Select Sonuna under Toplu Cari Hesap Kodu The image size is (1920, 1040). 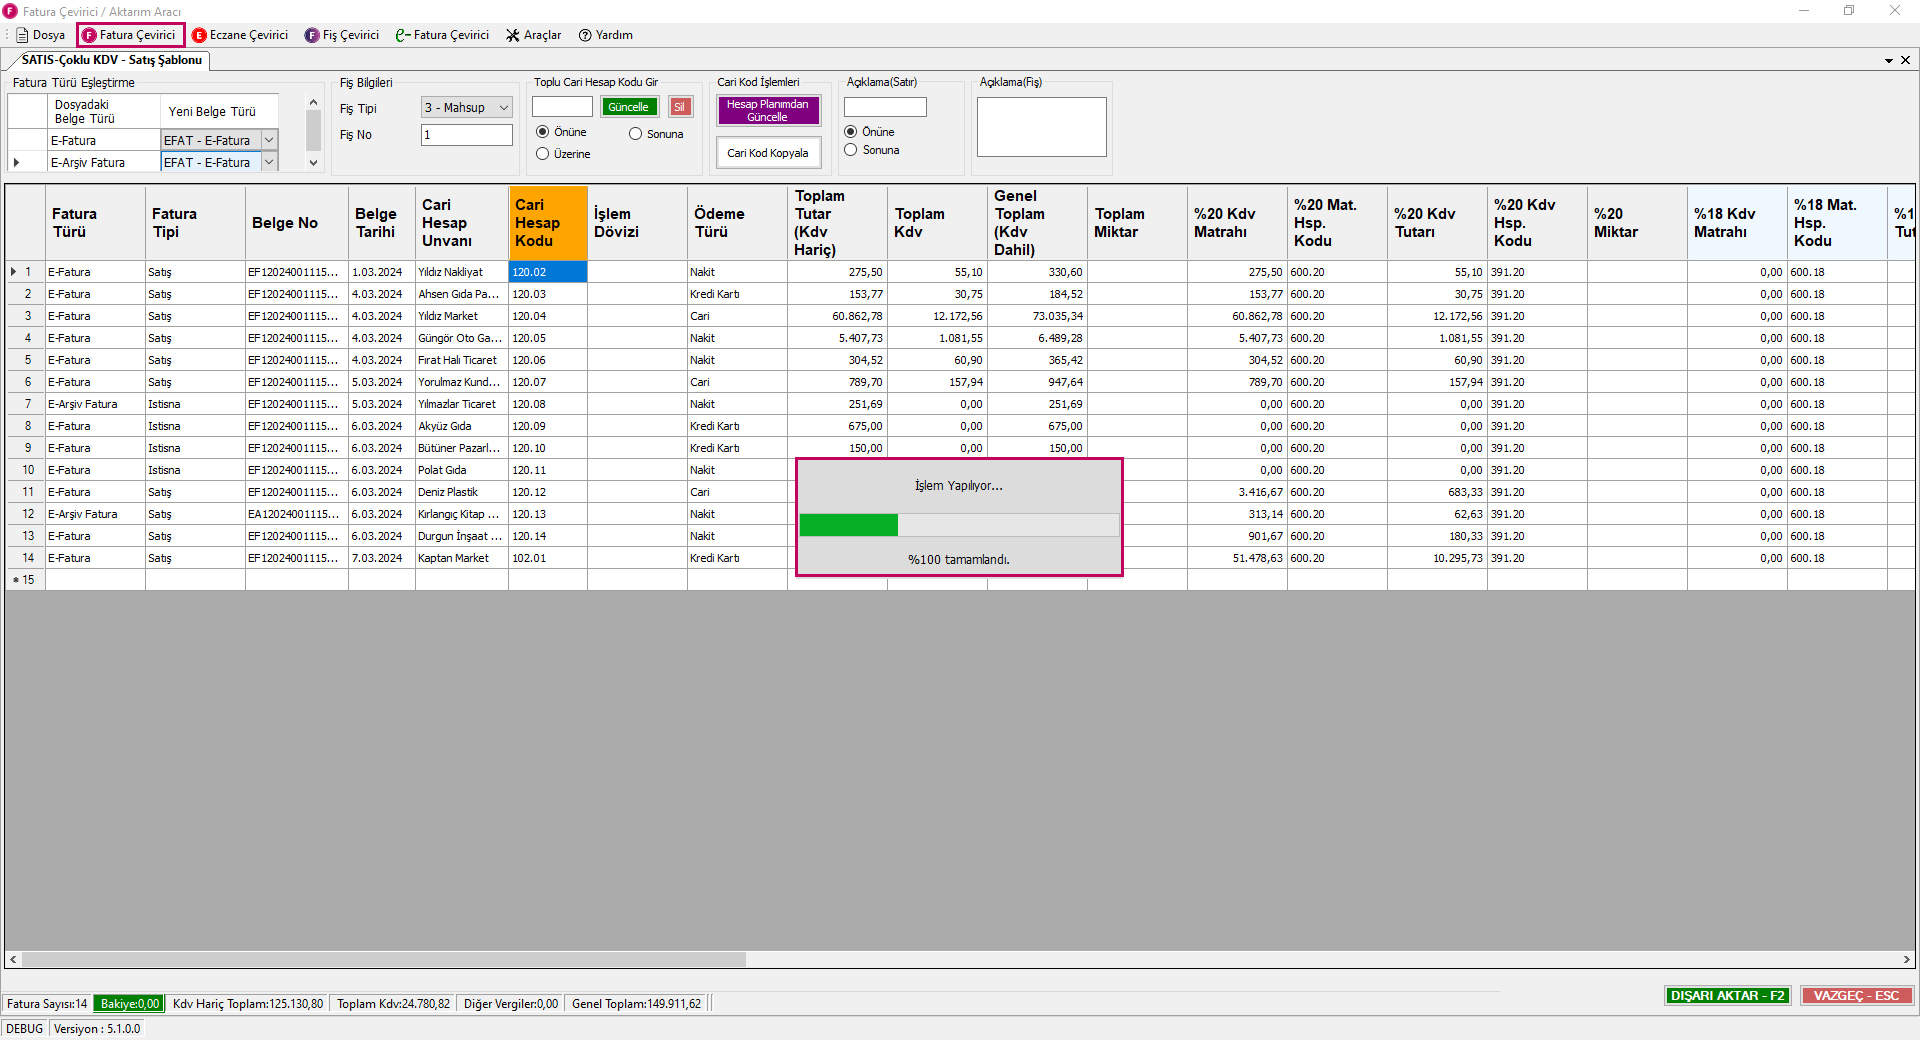tap(636, 134)
